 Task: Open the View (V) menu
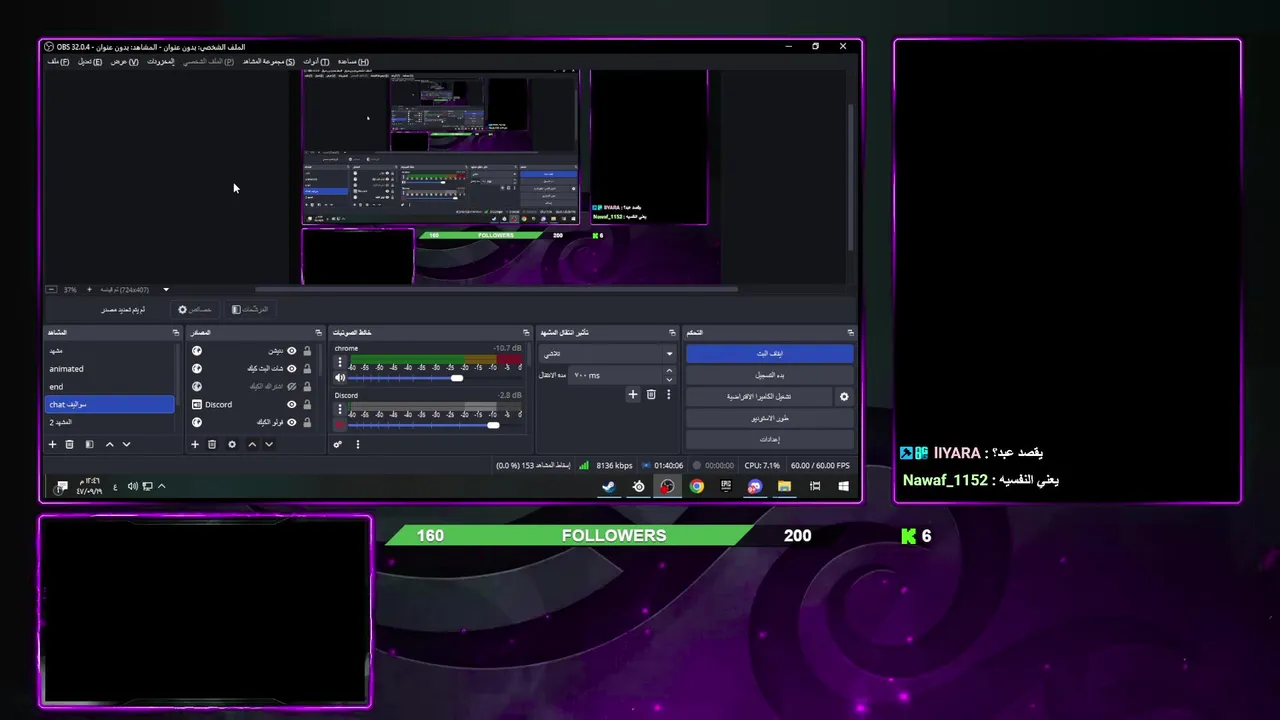pos(124,62)
